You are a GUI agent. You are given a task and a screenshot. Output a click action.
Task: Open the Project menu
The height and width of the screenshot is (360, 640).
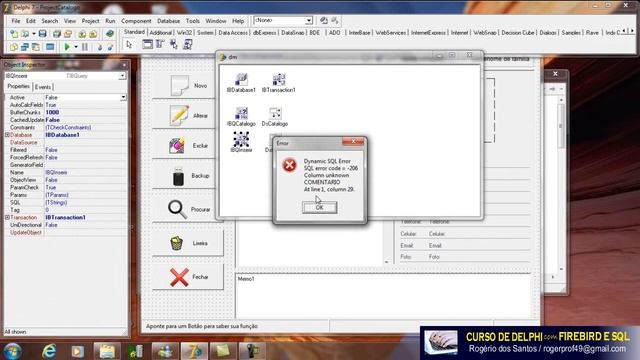(90, 21)
